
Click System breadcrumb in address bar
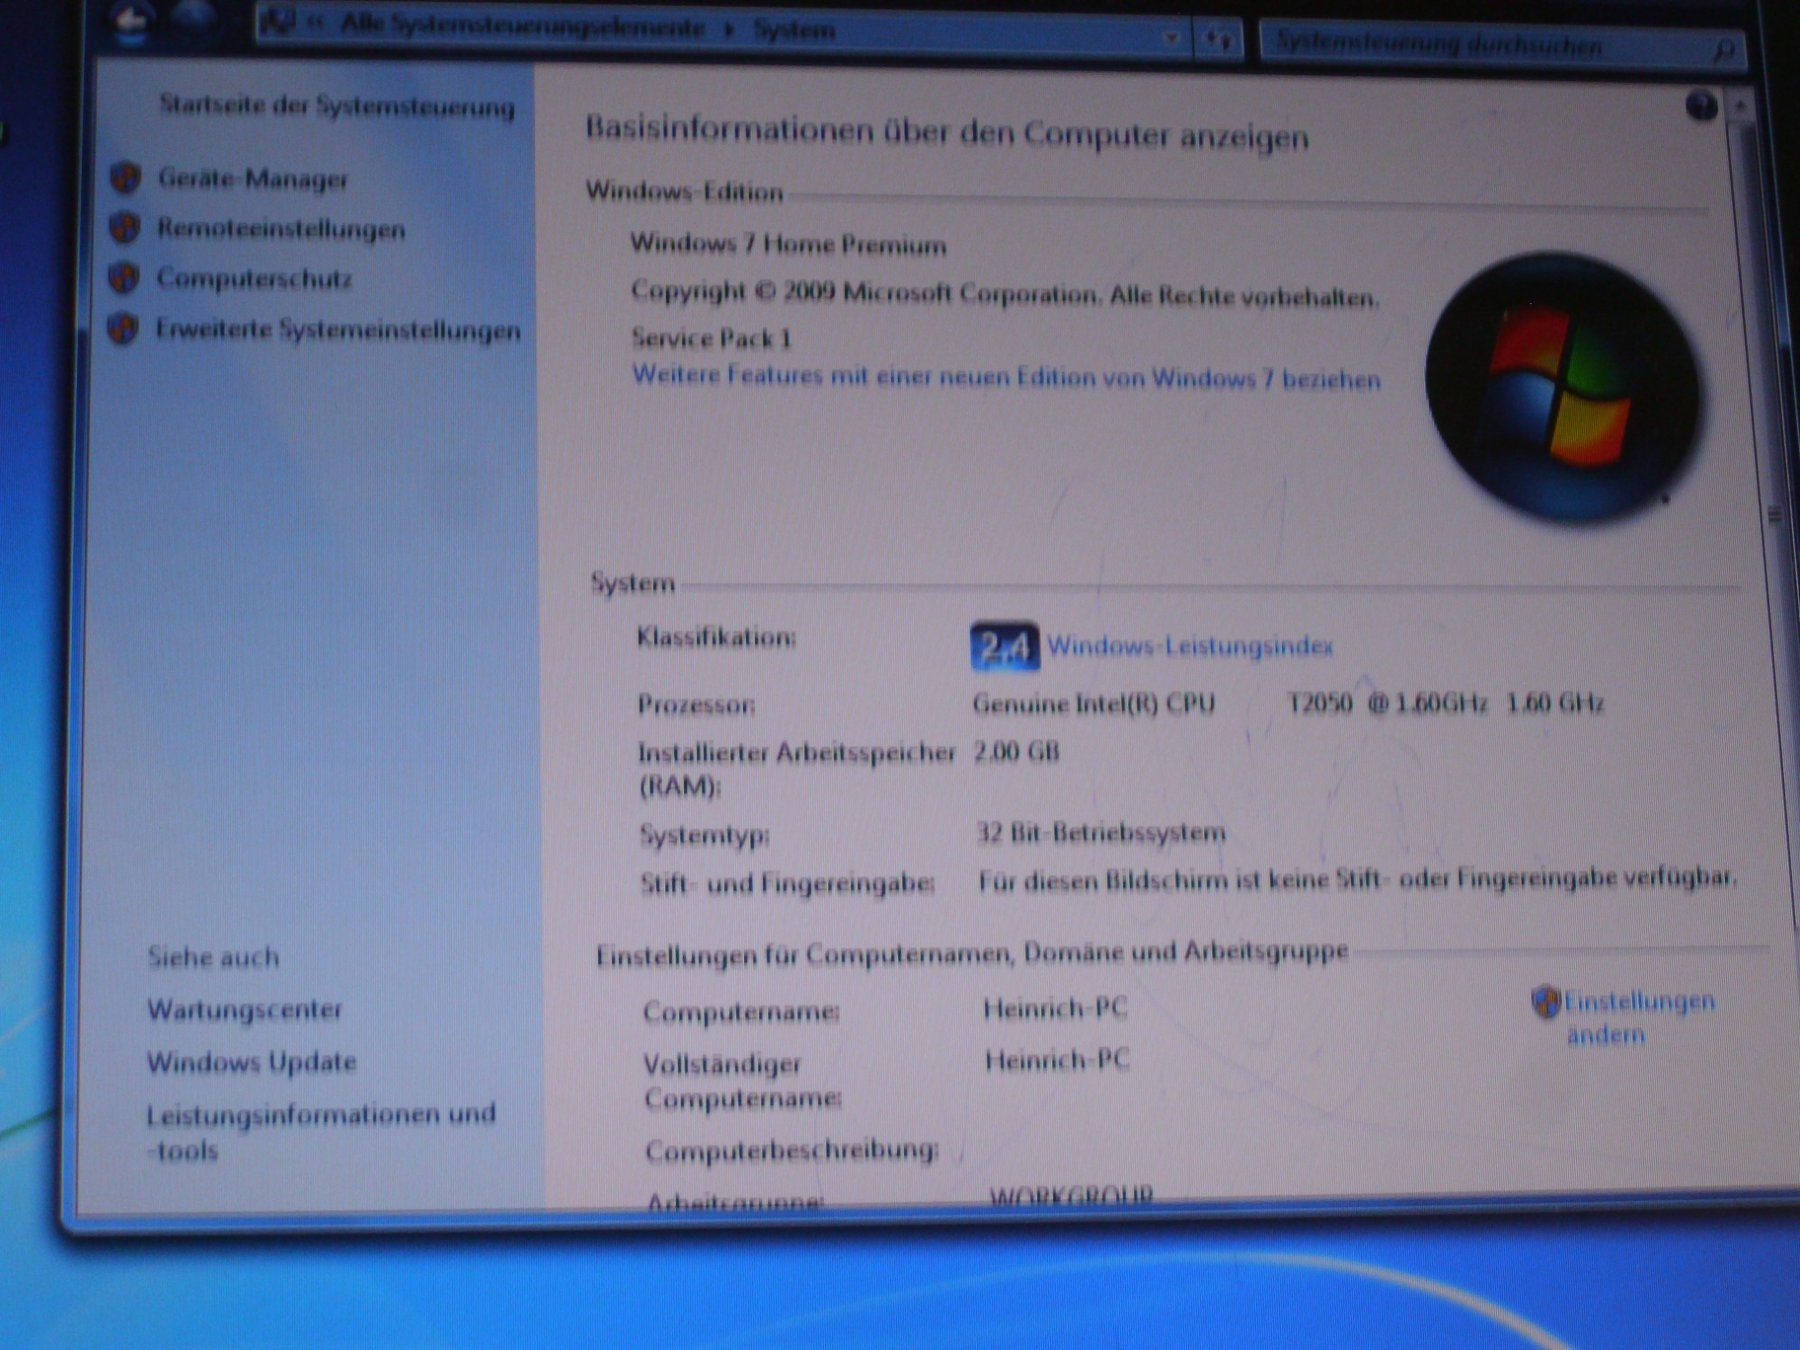click(x=794, y=30)
